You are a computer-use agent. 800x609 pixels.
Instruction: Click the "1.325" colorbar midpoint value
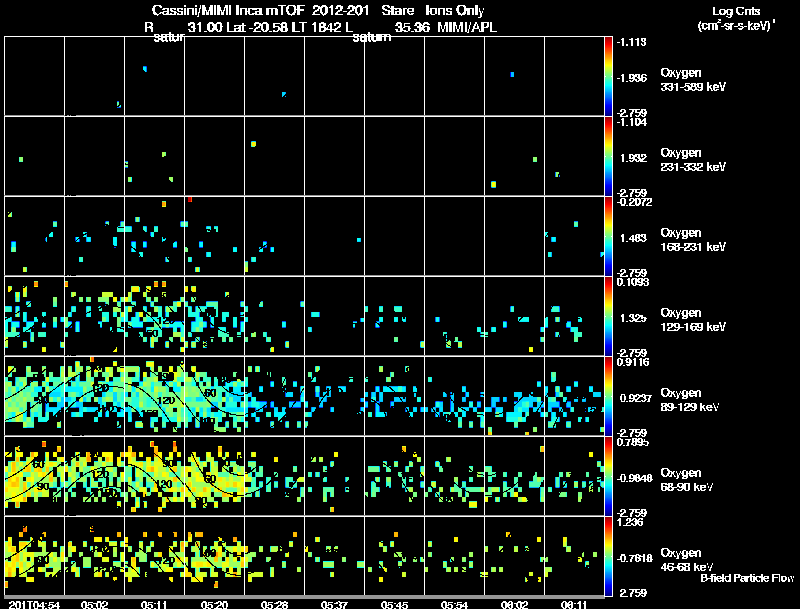pyautogui.click(x=633, y=318)
